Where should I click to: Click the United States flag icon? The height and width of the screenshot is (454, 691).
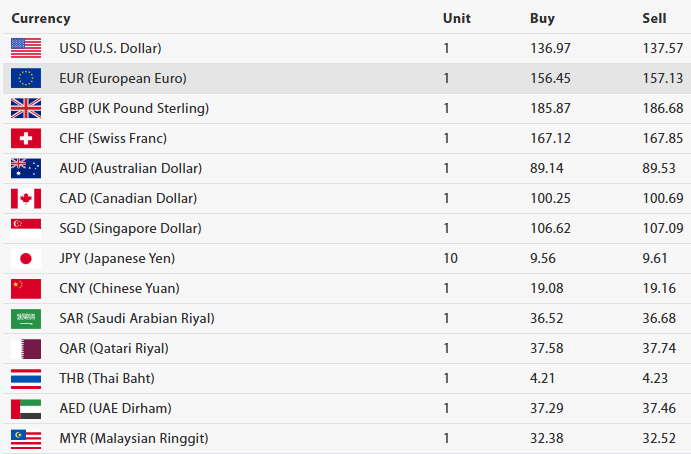coord(25,48)
